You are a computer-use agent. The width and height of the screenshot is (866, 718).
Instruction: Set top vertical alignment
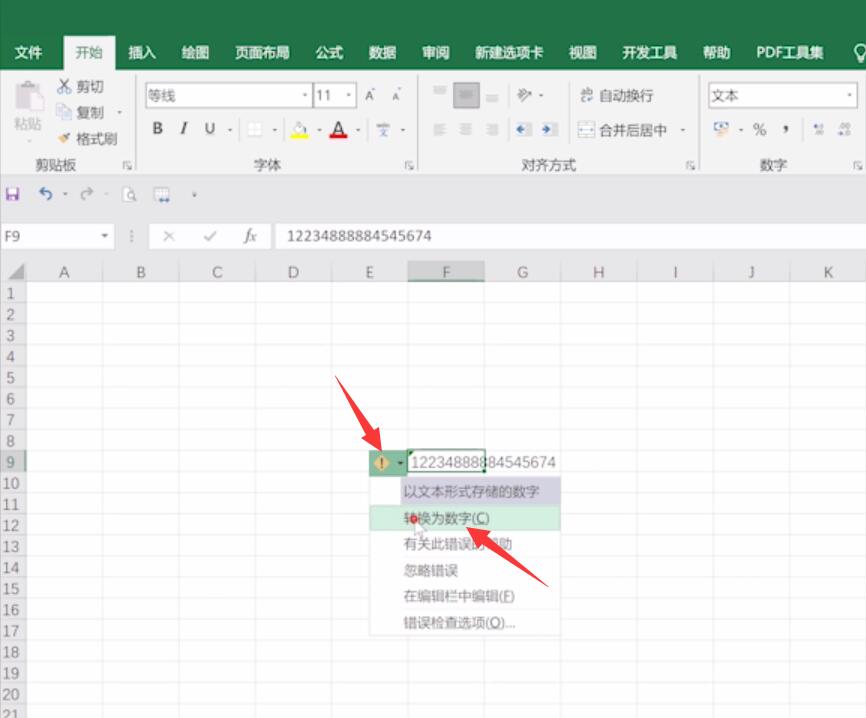[440, 91]
